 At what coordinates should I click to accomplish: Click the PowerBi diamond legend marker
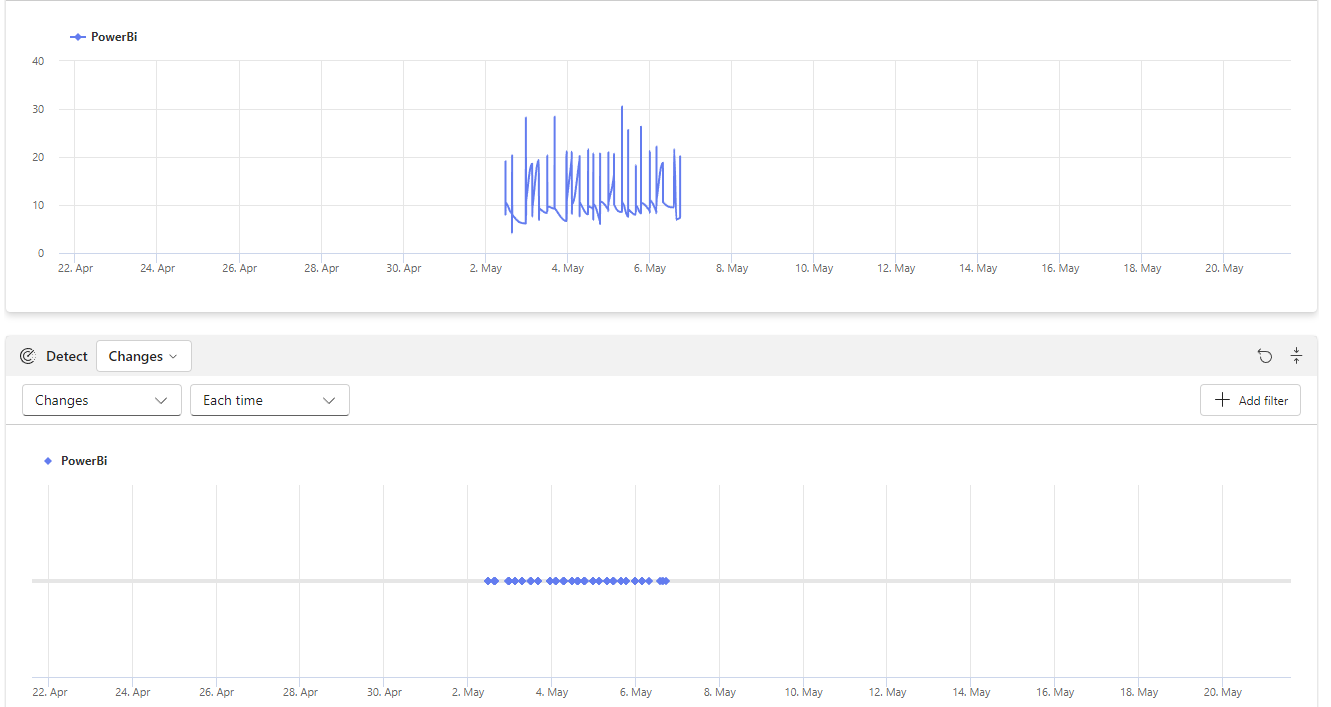(48, 461)
